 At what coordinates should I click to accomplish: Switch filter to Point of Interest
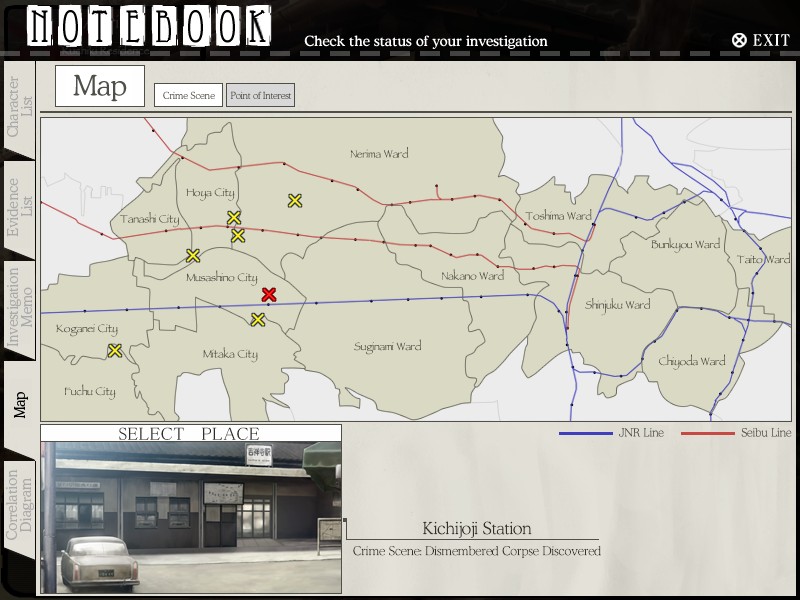click(x=260, y=95)
